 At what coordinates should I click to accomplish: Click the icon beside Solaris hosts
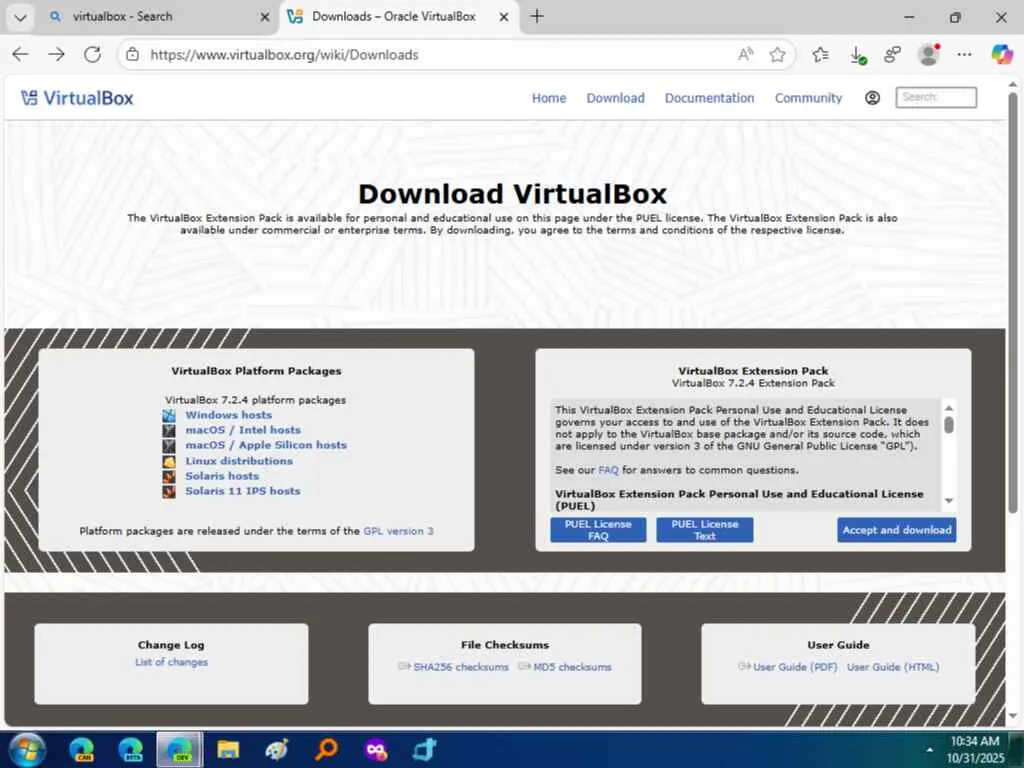tap(169, 476)
